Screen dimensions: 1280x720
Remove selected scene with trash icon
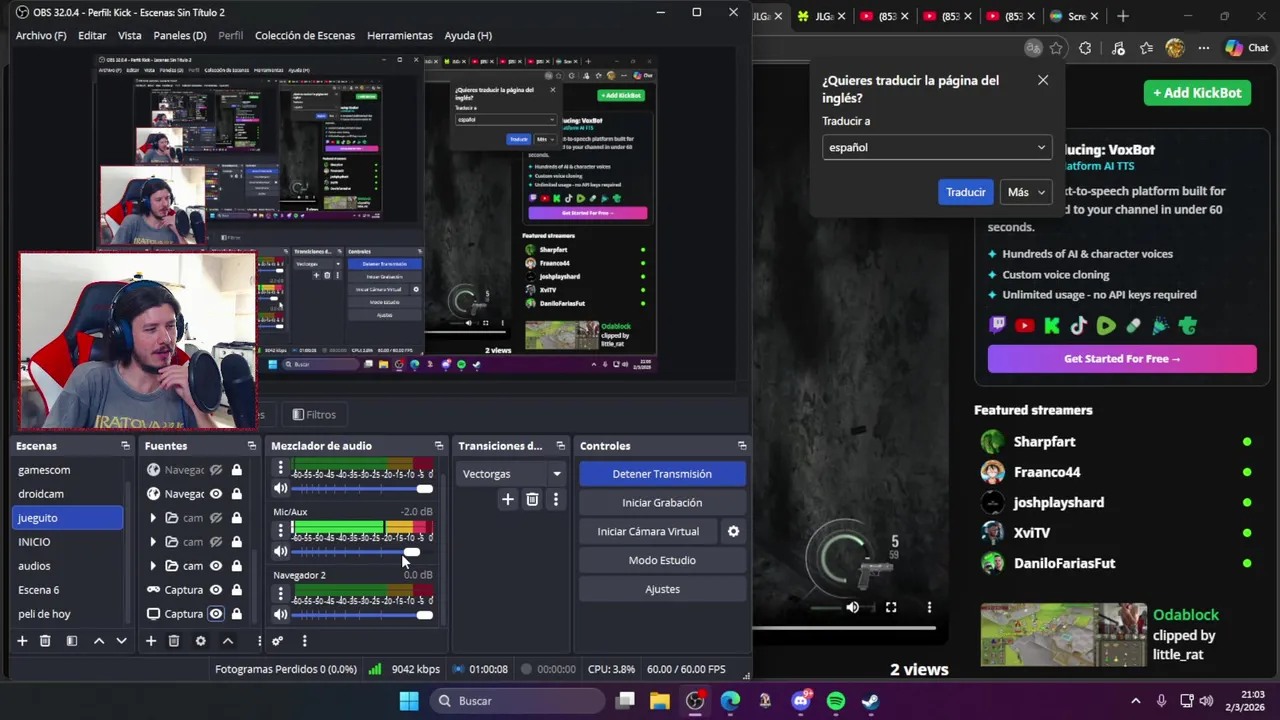point(45,641)
